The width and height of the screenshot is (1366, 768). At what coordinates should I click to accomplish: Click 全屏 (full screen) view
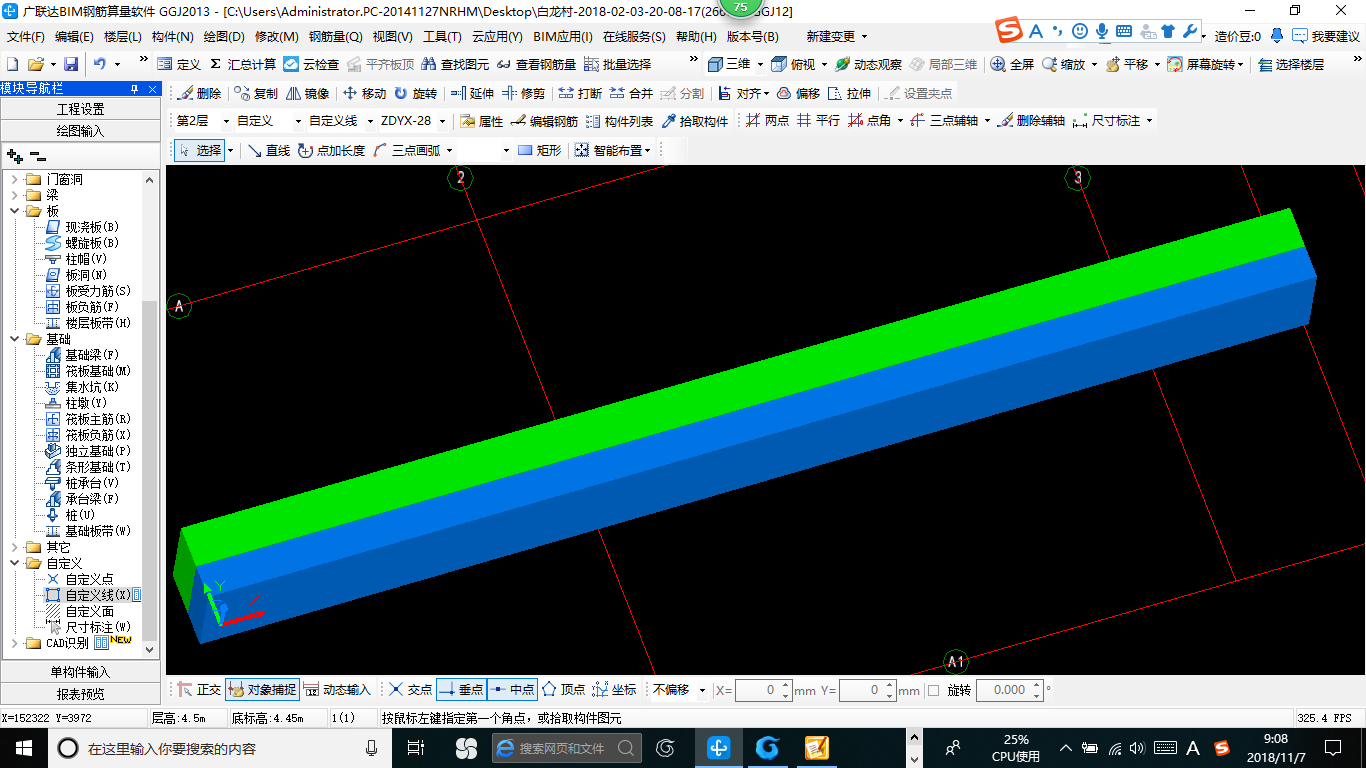tap(1012, 64)
